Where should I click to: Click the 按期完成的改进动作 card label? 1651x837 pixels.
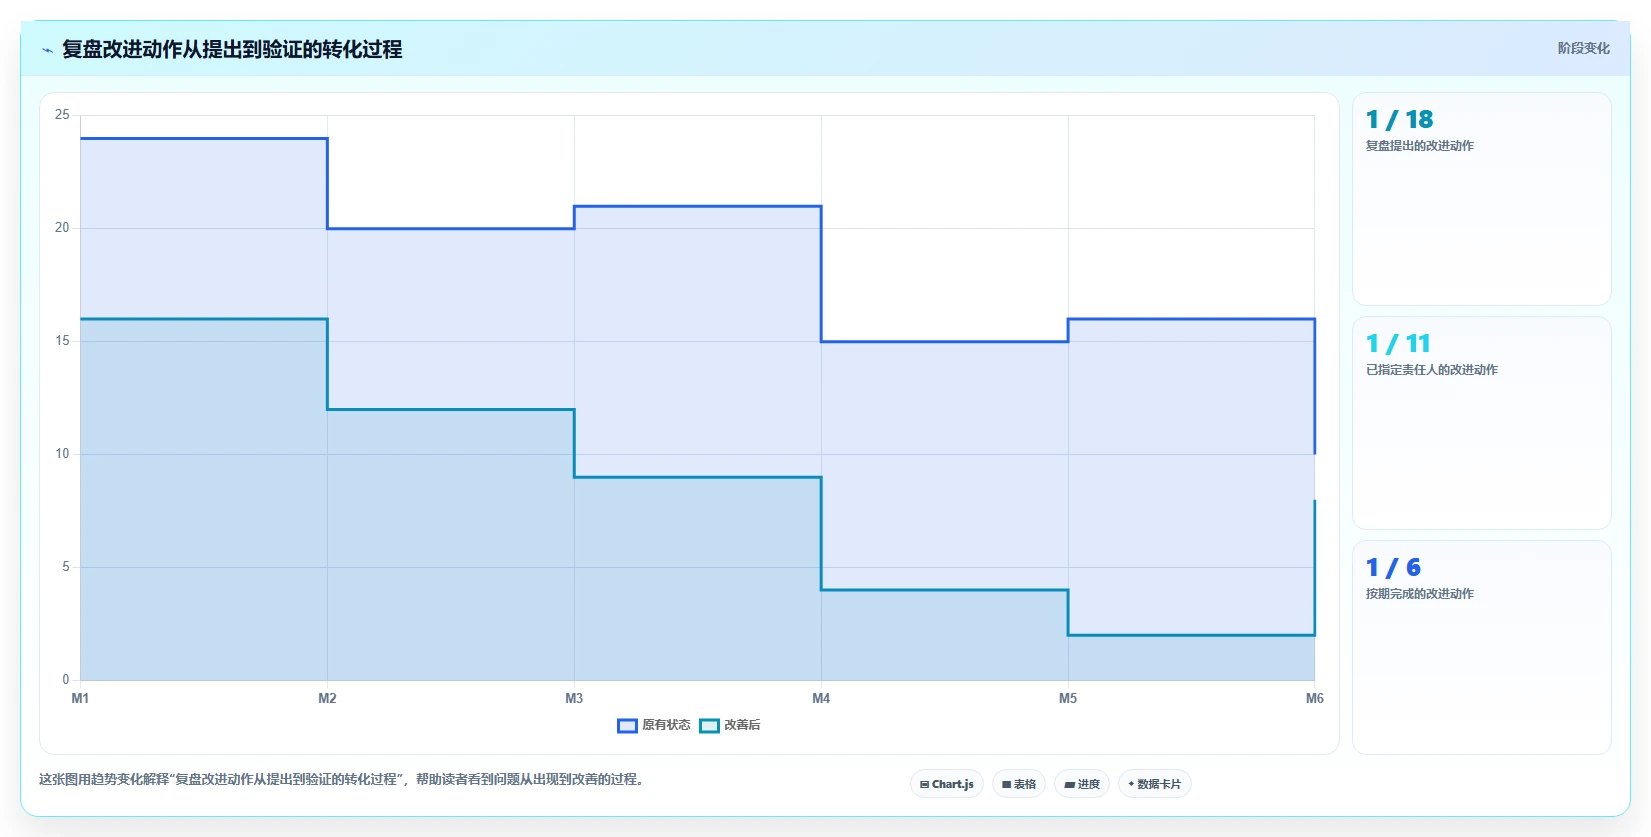[x=1420, y=594]
